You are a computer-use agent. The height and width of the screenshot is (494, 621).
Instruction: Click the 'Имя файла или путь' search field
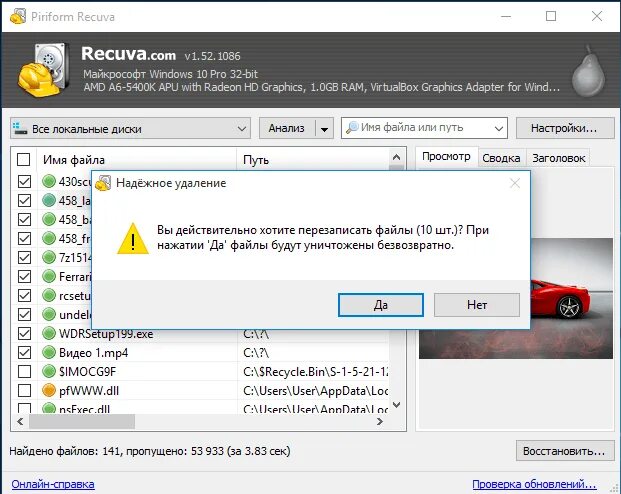(424, 128)
